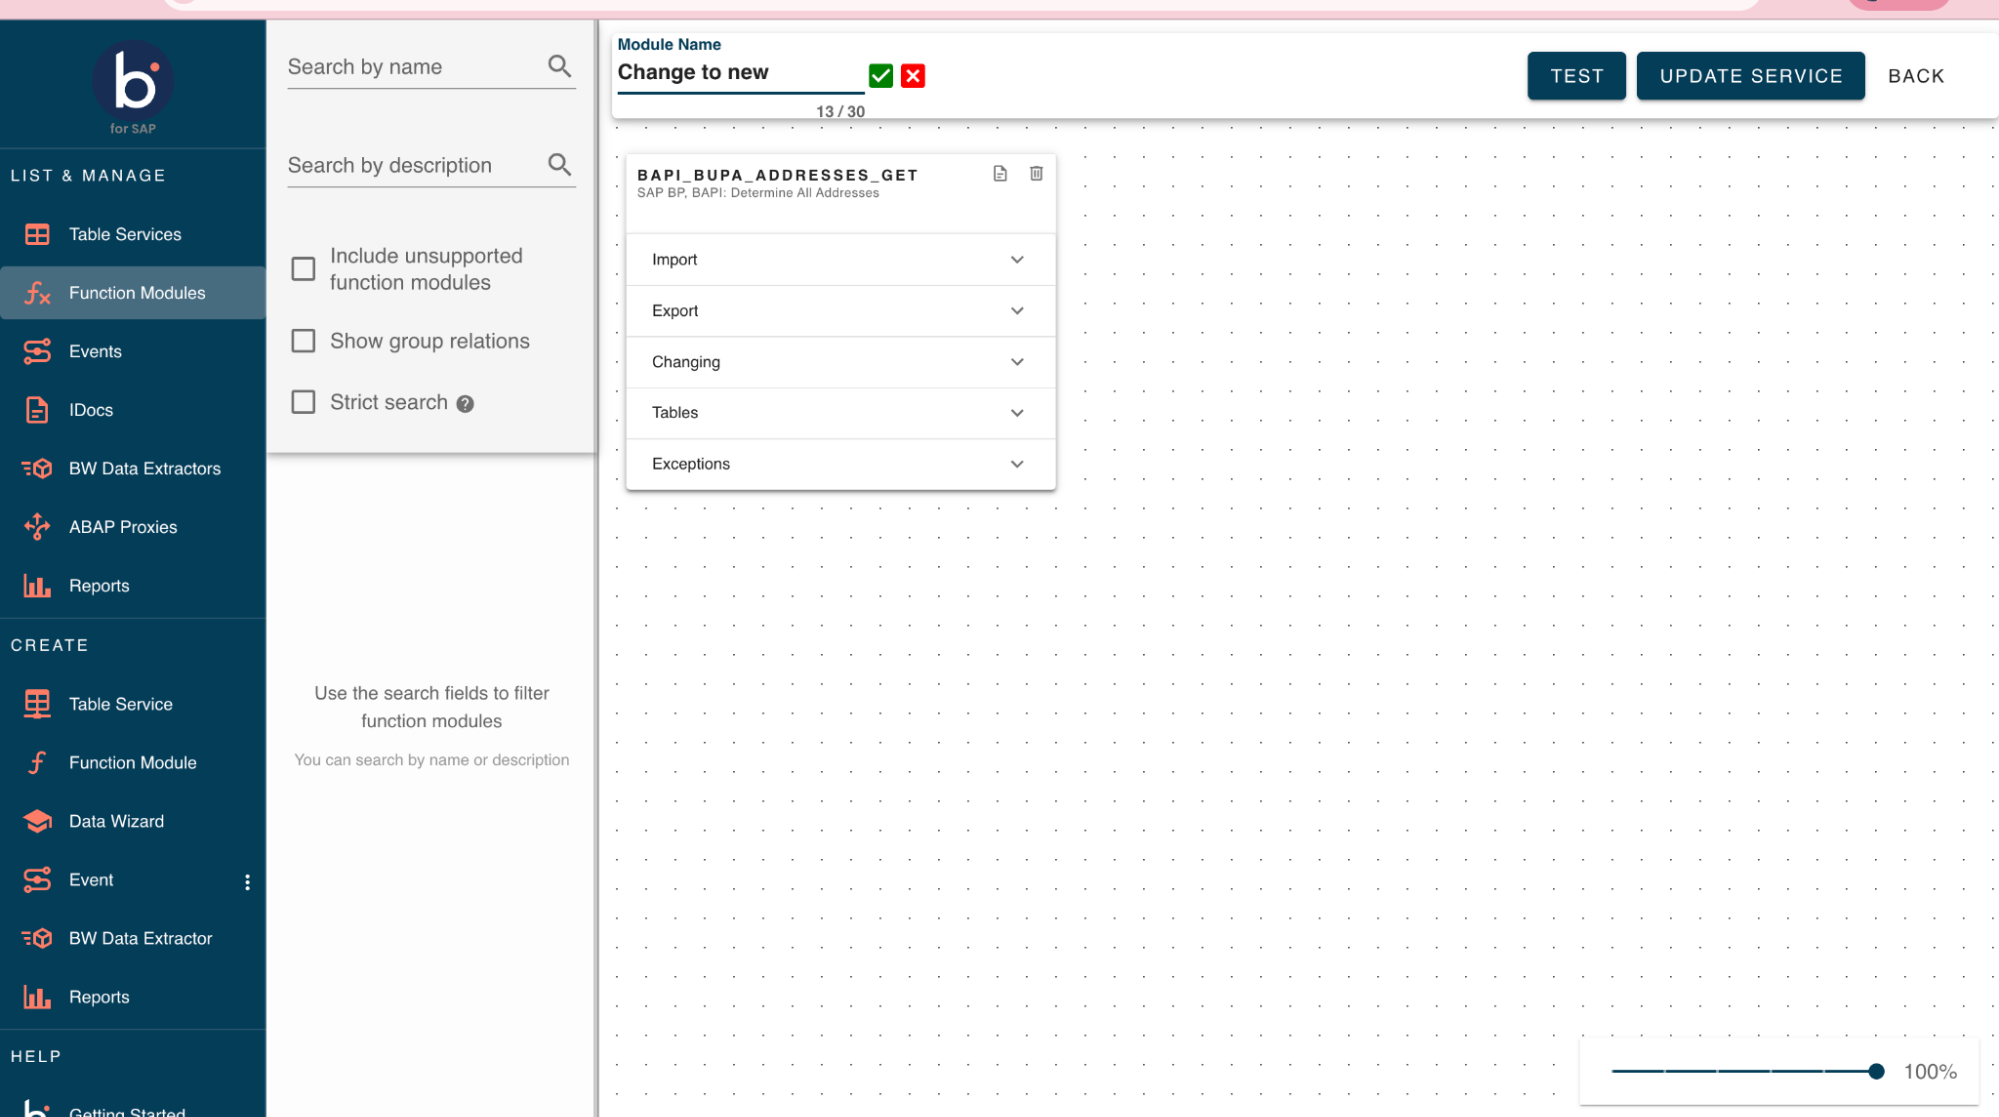Expand the Export section
This screenshot has height=1117, width=1999.
(x=840, y=311)
